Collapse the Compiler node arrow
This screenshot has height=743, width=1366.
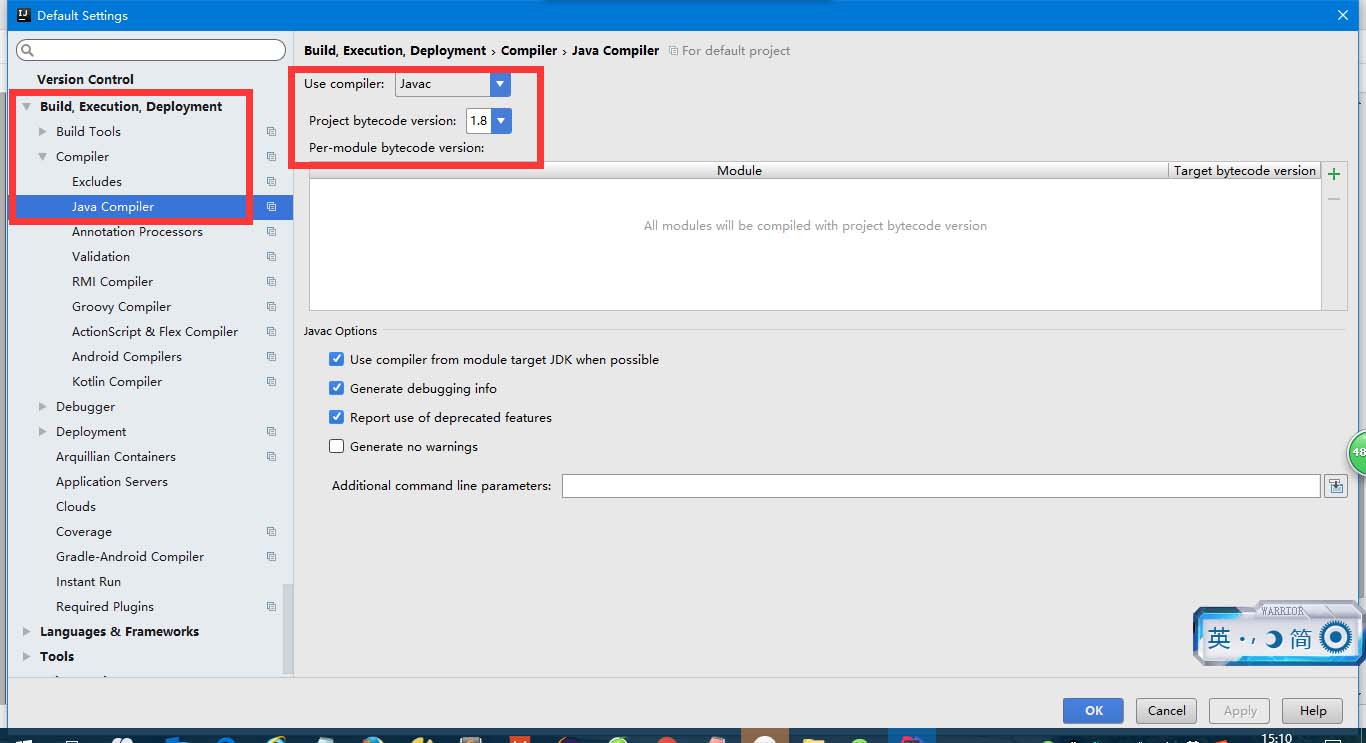[x=43, y=157]
